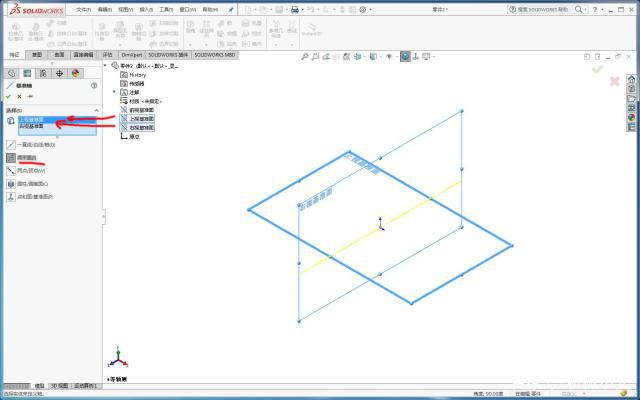Viewport: 640px width, 400px height.
Task: Select 右视基准面 (Right Plane) in the flyout tree
Action: click(x=137, y=128)
